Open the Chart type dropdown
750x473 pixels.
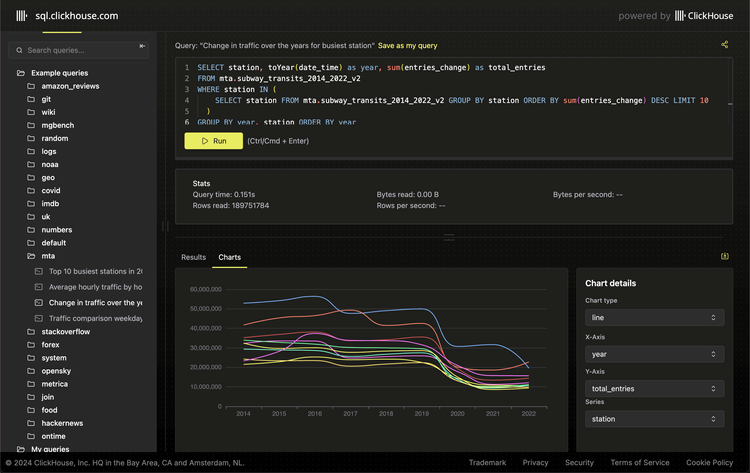654,318
